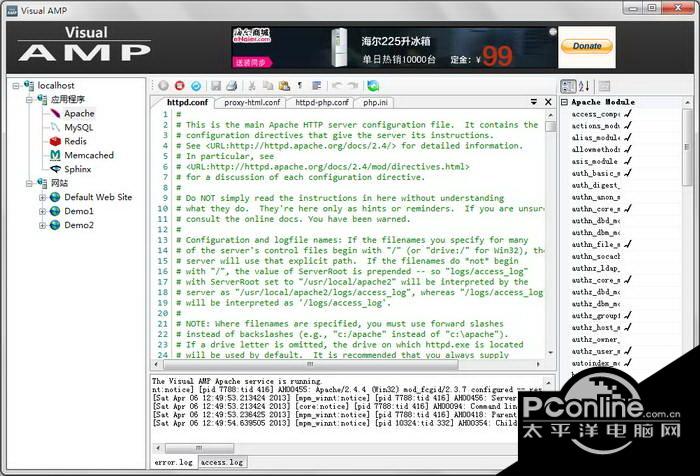Collapse the 应用程序 node
700x476 pixels.
tap(29, 99)
